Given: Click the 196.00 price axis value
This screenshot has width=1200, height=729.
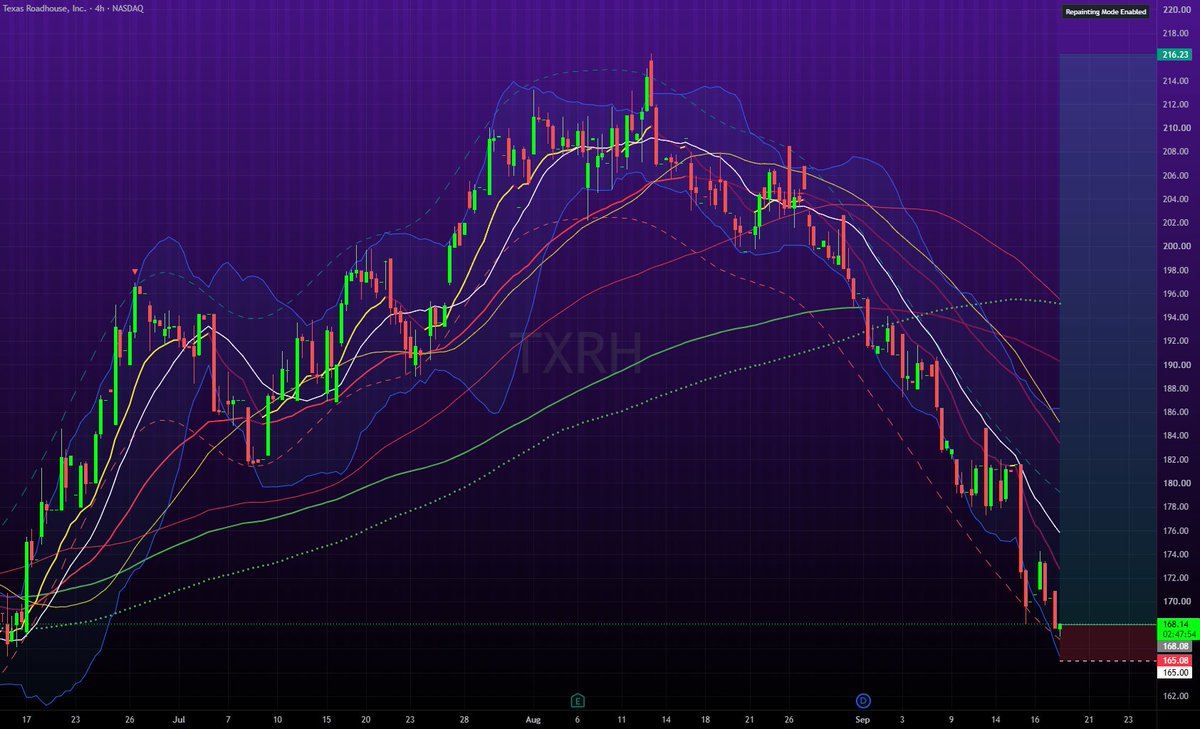Looking at the screenshot, I should (1176, 294).
